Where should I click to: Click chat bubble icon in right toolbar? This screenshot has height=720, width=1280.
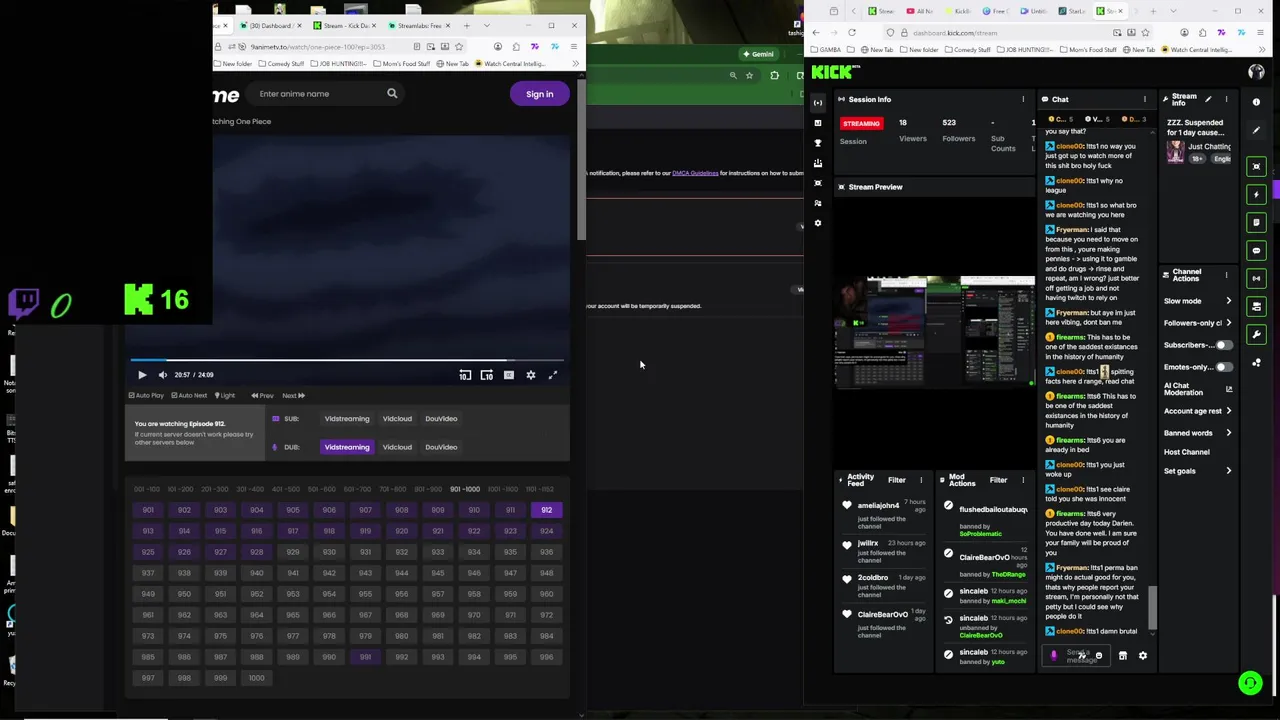click(x=1257, y=251)
